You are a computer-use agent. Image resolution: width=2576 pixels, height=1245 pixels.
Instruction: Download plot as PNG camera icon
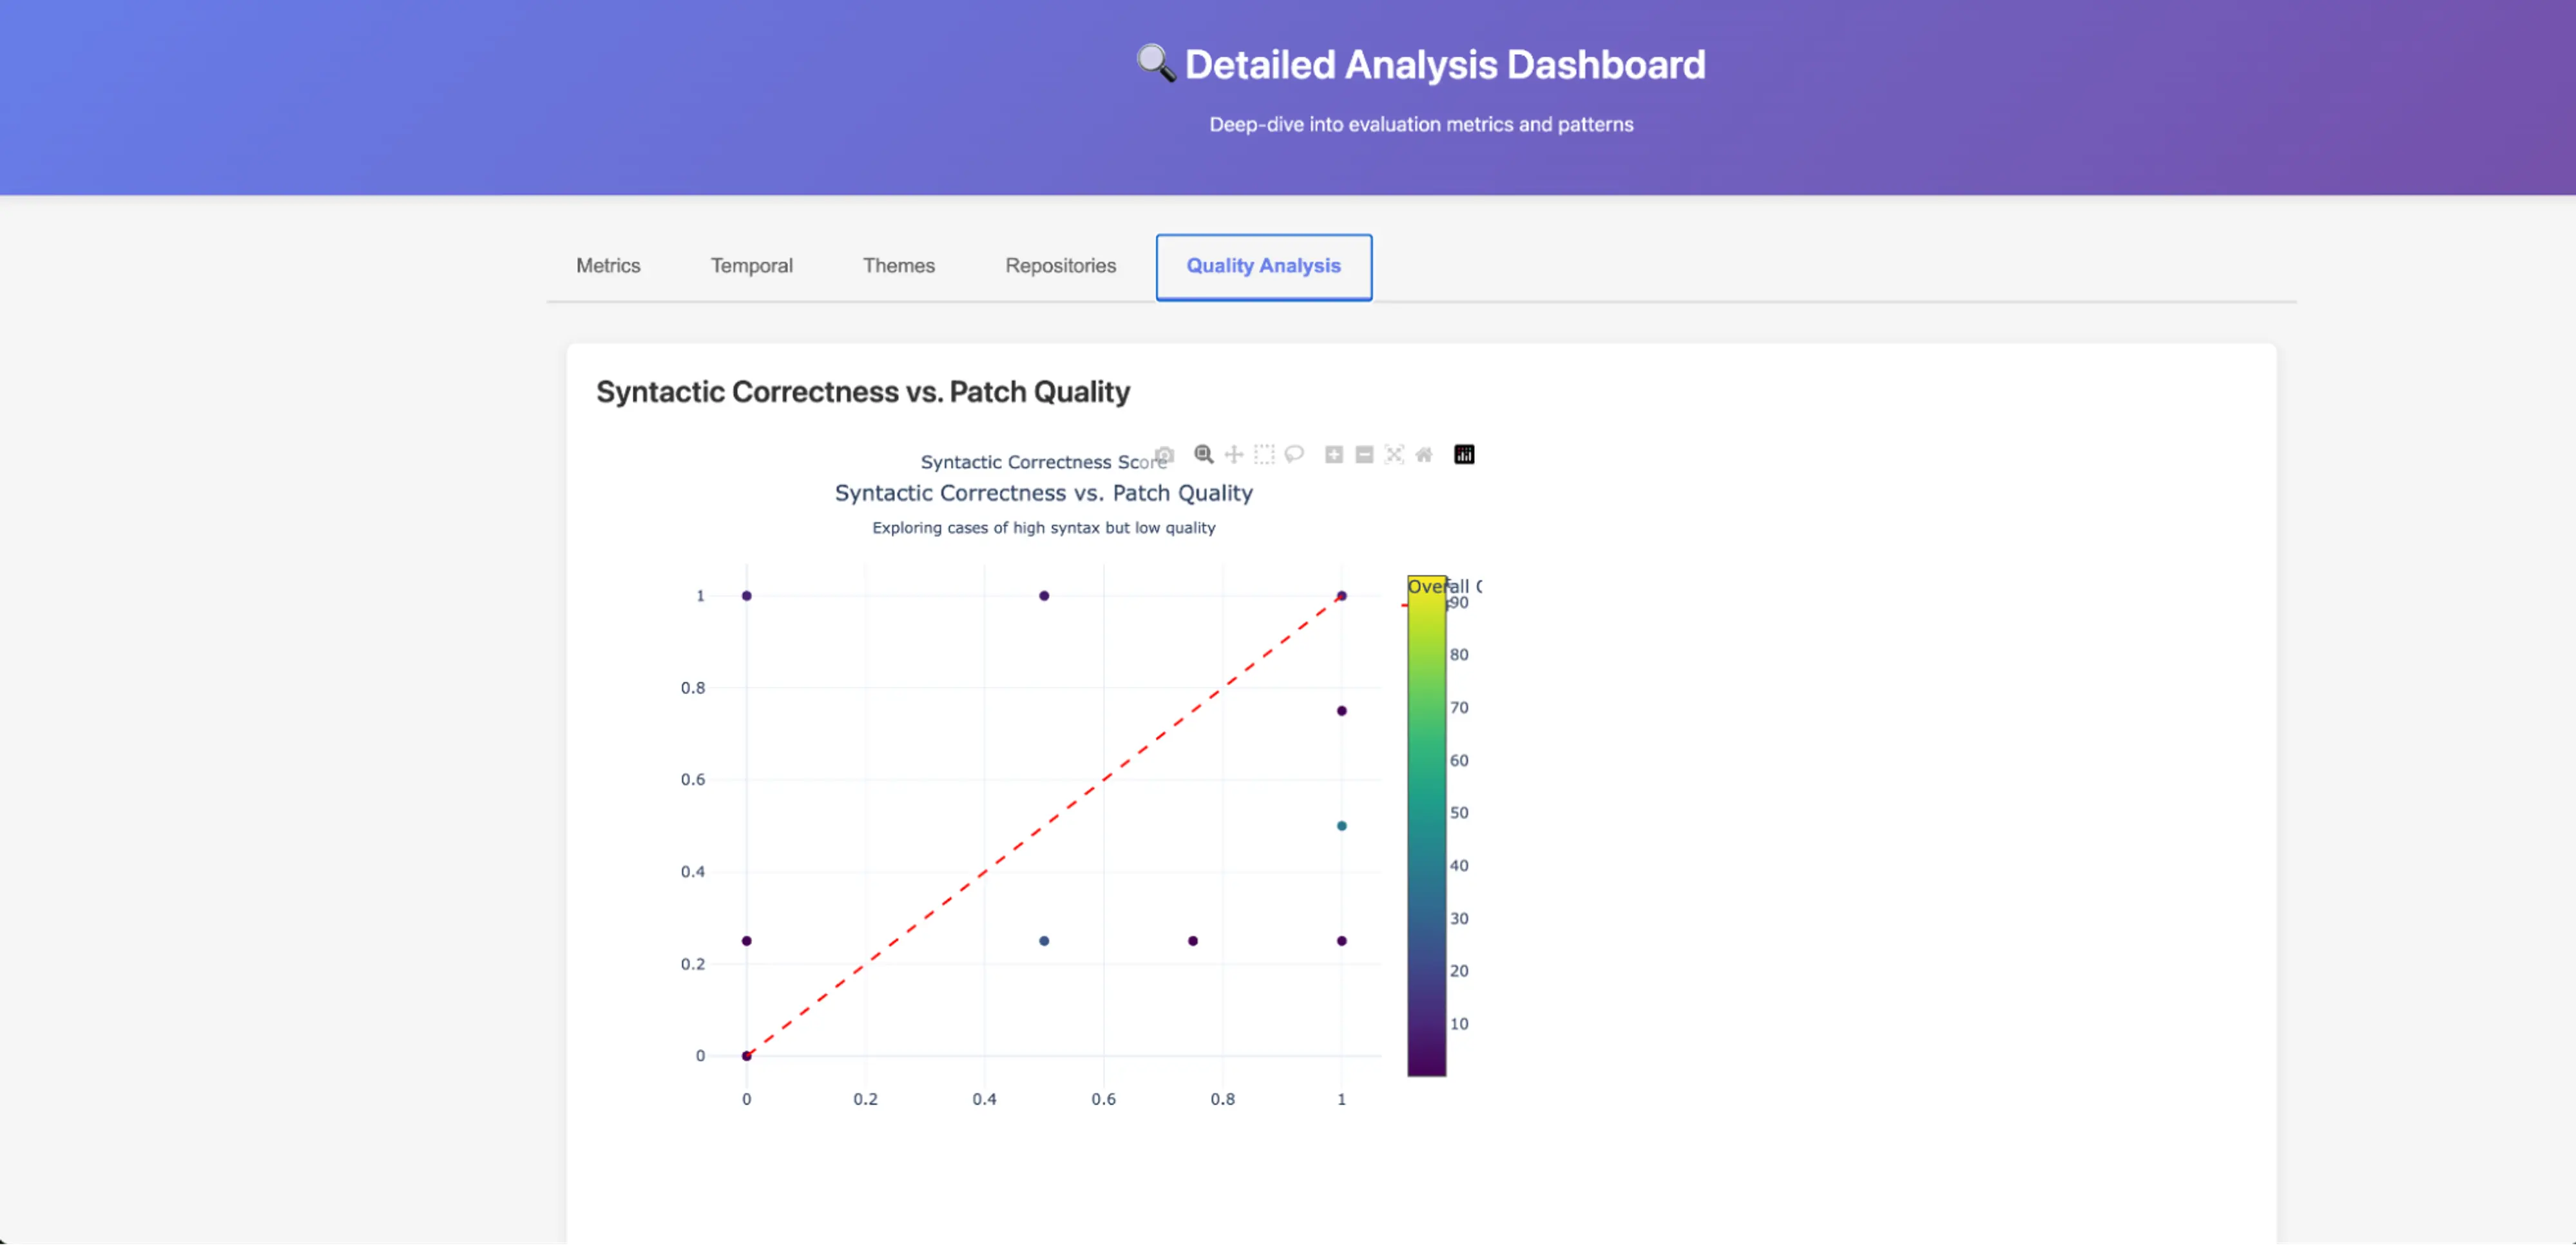[x=1165, y=455]
